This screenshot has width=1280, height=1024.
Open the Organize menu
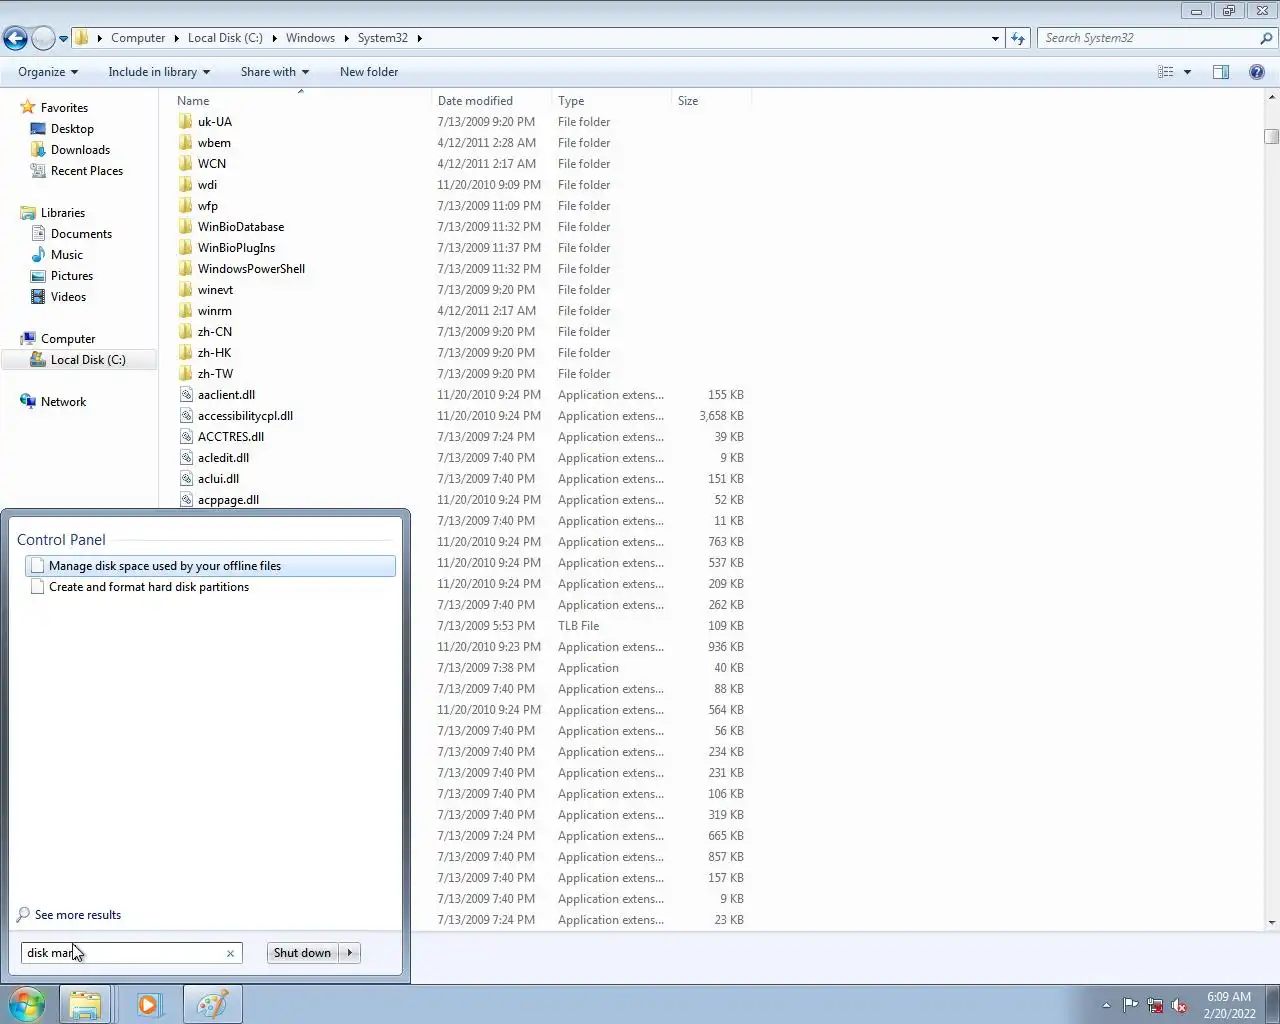pyautogui.click(x=48, y=72)
